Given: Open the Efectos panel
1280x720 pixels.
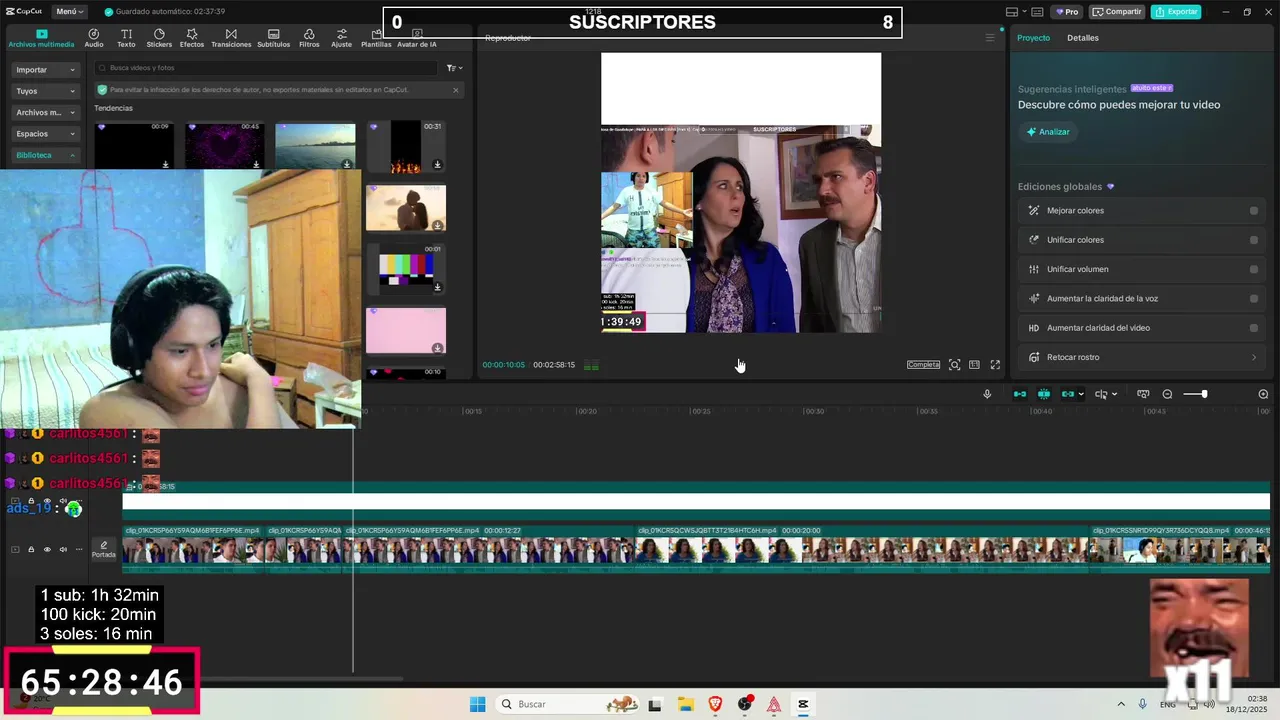Looking at the screenshot, I should 192,38.
